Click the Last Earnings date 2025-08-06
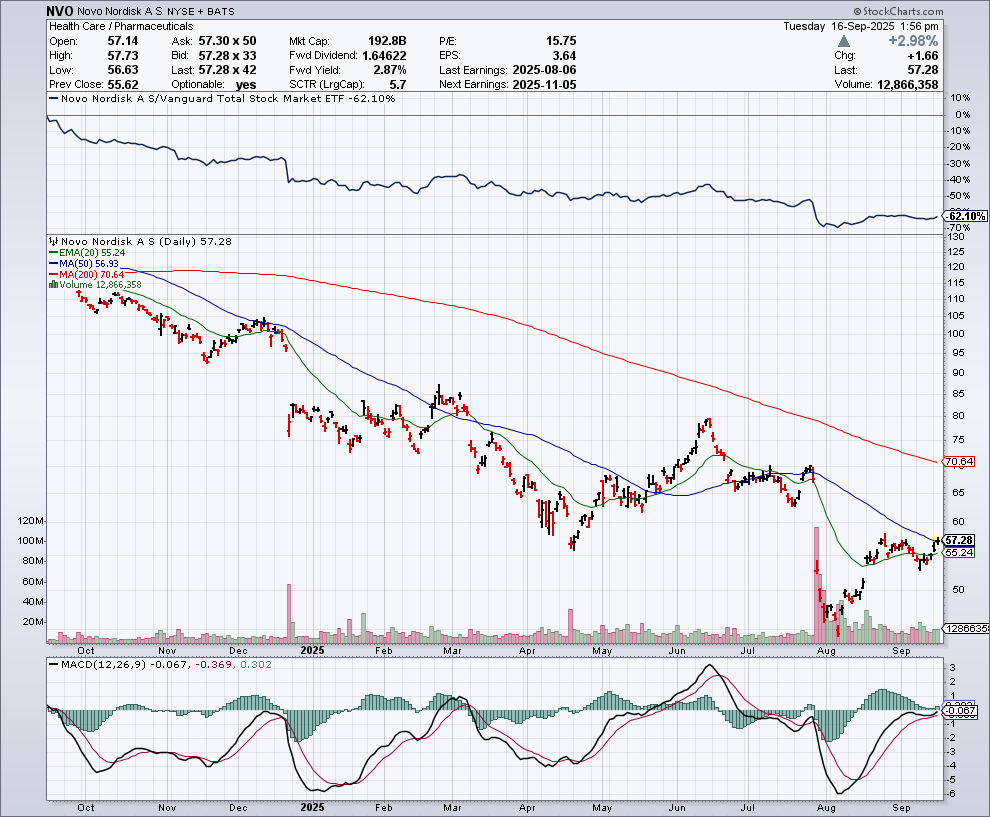 point(544,69)
